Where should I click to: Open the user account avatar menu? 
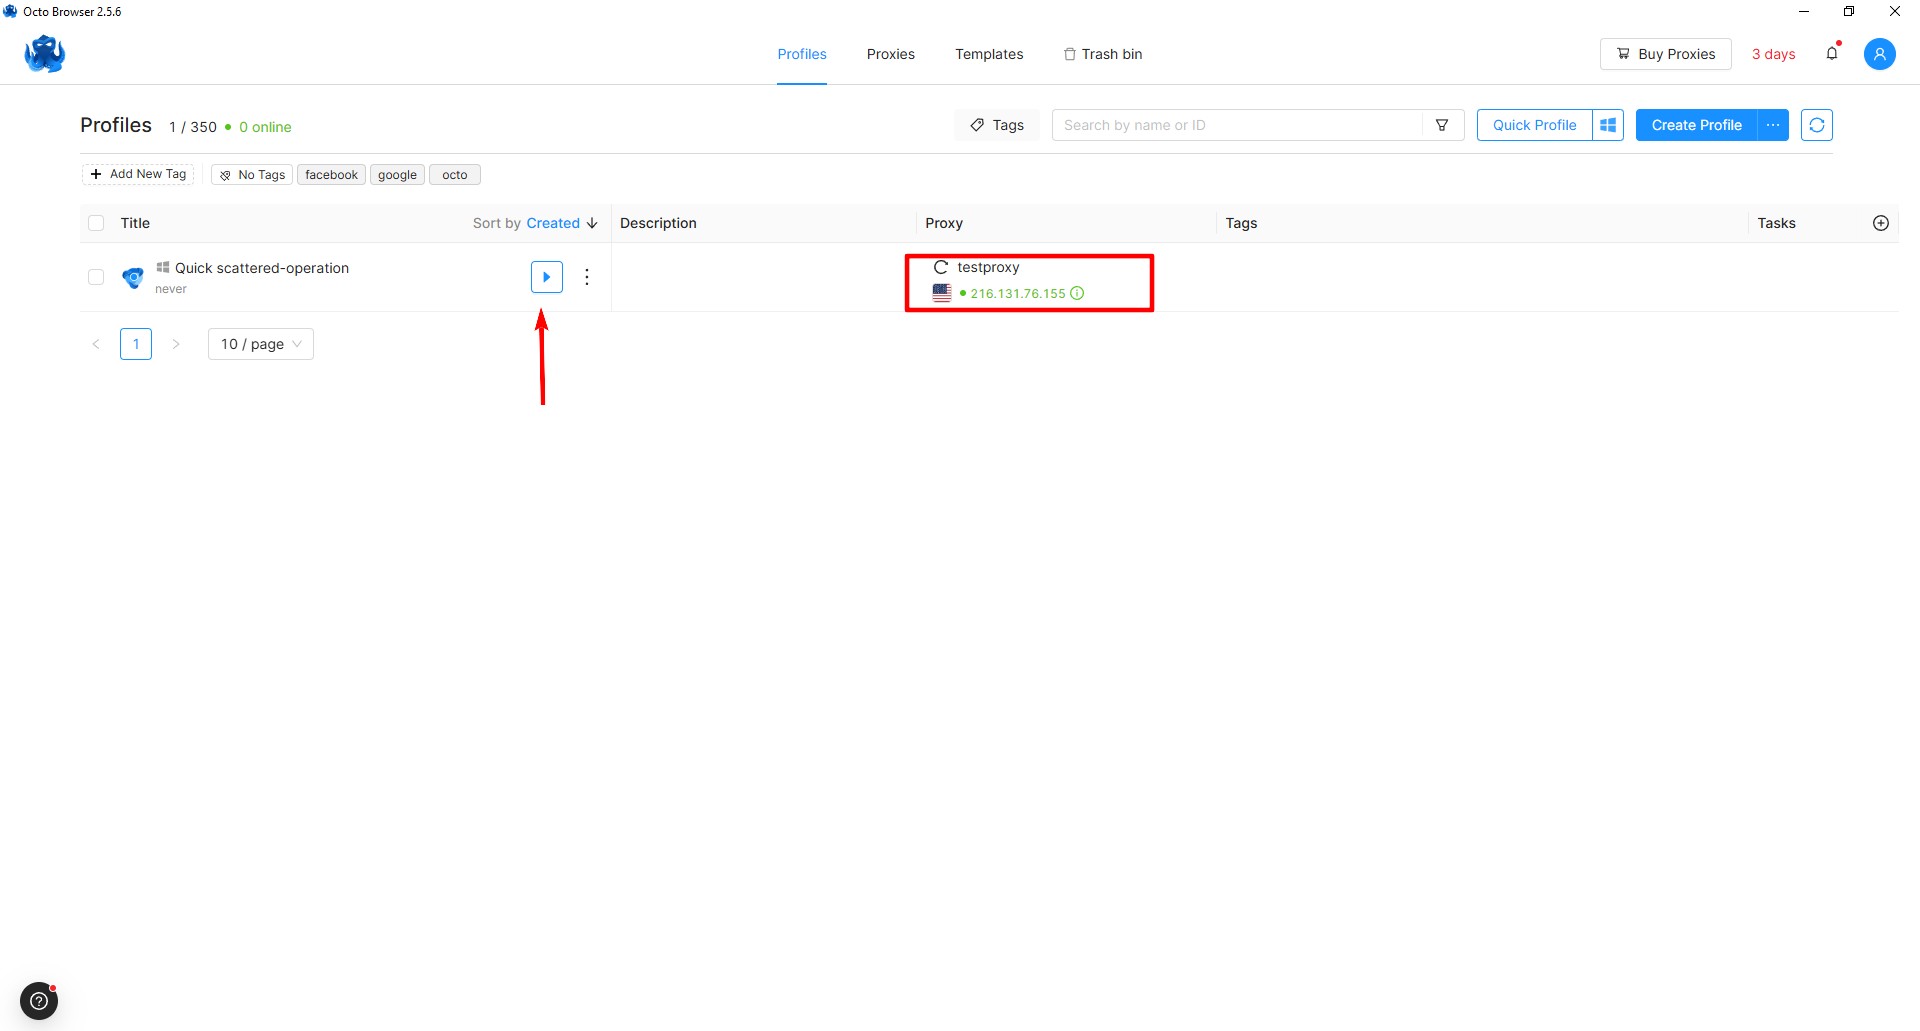coord(1879,54)
